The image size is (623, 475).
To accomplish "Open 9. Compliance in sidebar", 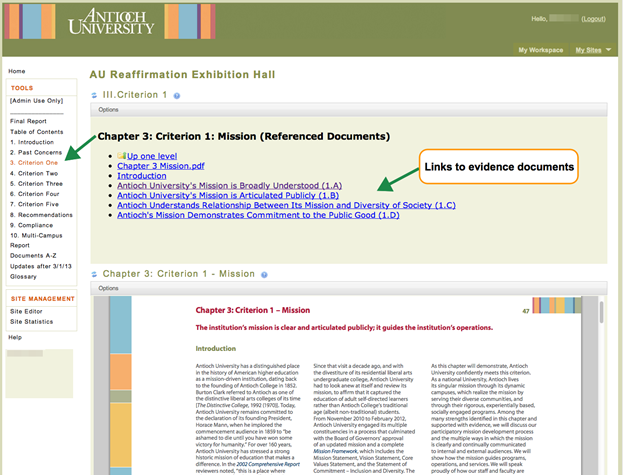I will 31,225.
